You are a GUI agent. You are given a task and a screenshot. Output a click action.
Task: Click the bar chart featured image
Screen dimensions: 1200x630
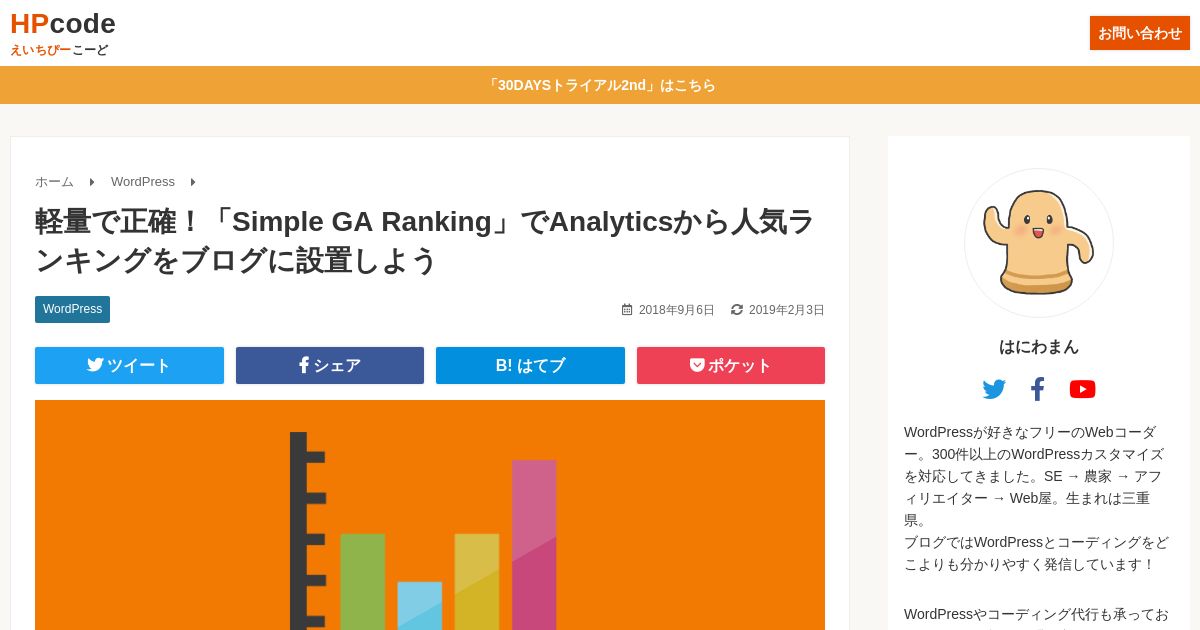pyautogui.click(x=430, y=515)
